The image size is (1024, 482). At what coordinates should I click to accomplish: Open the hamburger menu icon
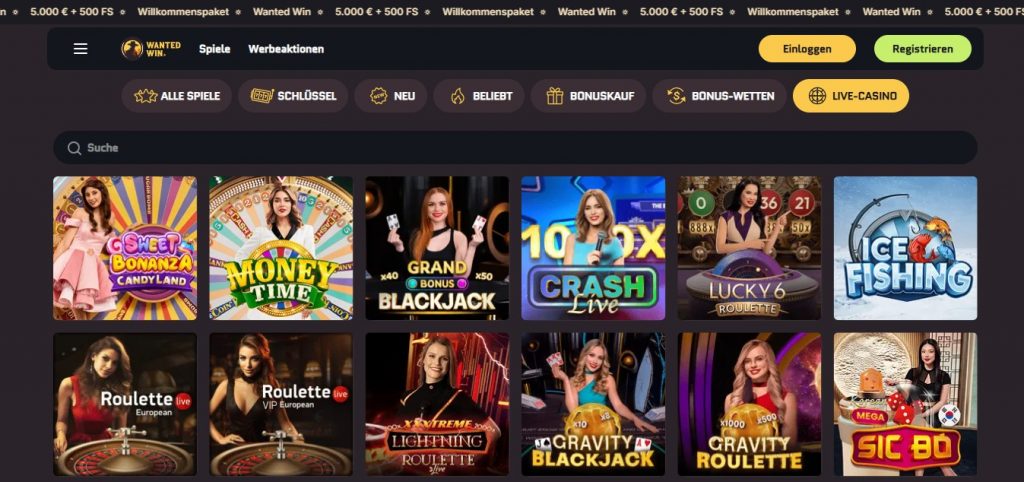pos(80,49)
